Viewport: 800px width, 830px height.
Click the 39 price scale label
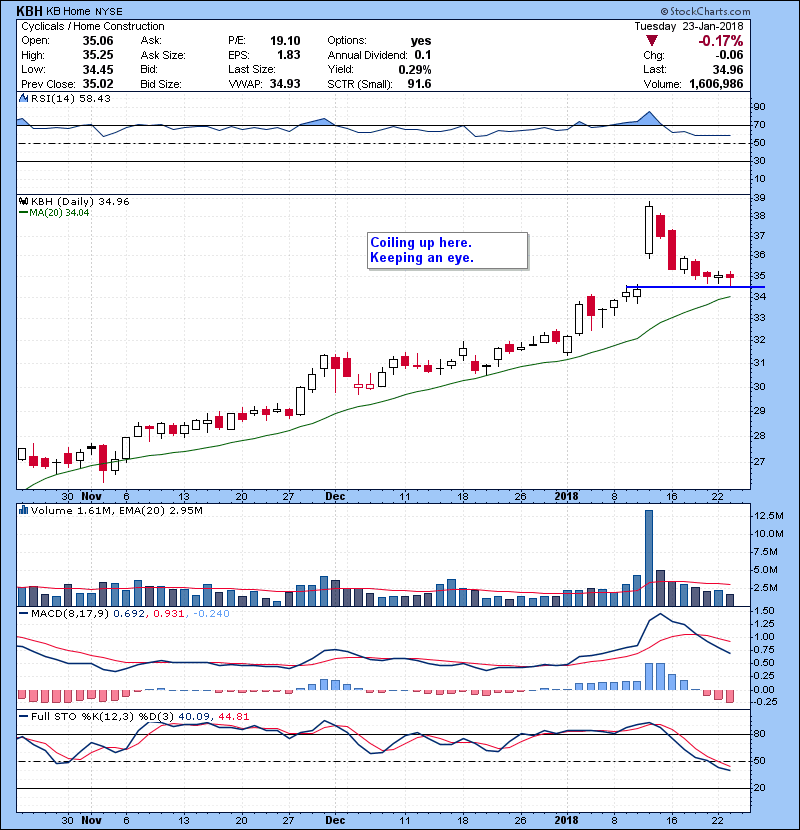[759, 198]
